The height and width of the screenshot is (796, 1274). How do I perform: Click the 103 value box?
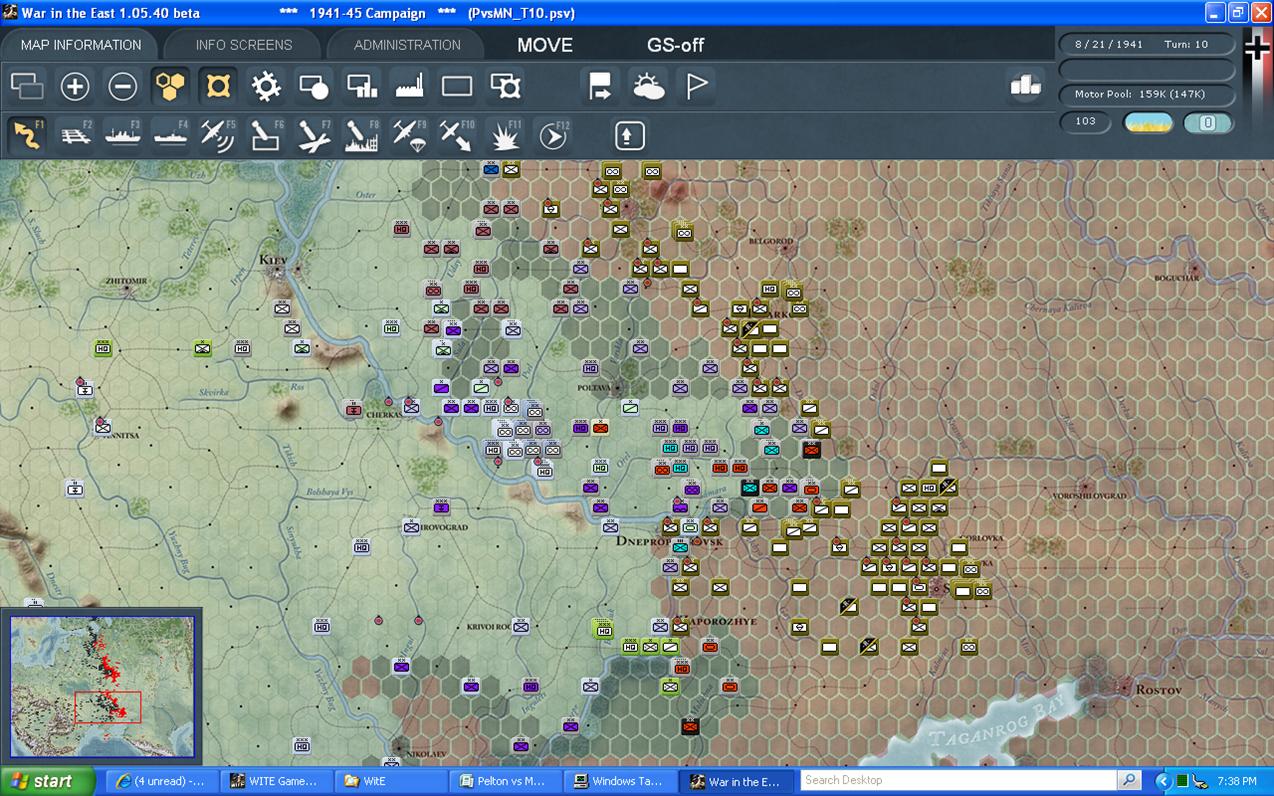1086,122
